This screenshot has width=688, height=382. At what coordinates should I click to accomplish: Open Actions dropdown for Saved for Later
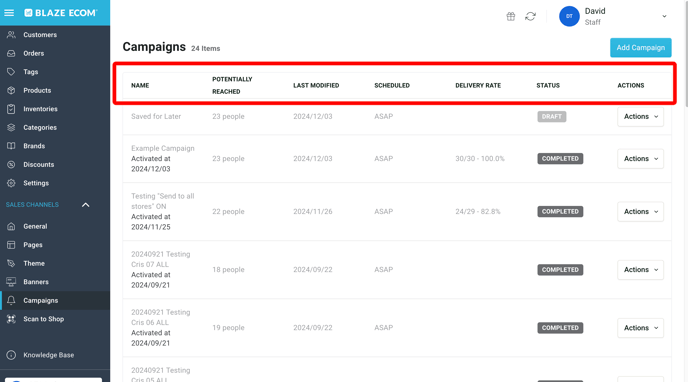[640, 117]
